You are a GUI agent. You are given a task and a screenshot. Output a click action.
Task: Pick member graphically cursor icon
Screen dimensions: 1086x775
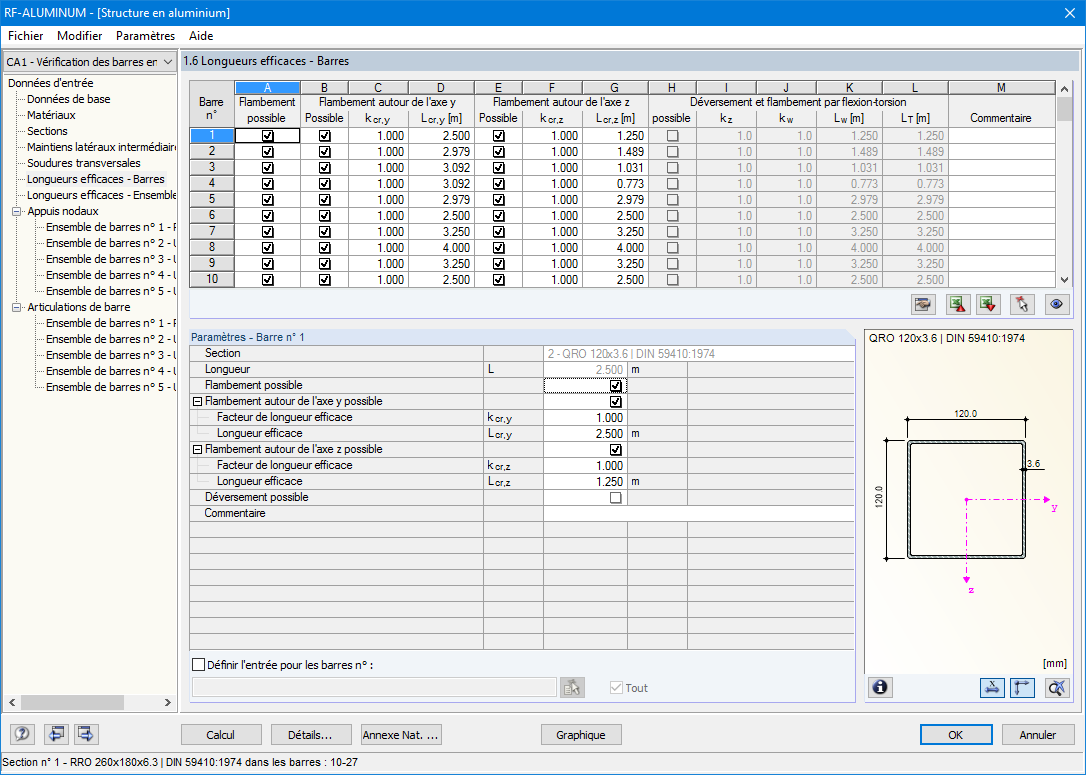pos(1022,304)
